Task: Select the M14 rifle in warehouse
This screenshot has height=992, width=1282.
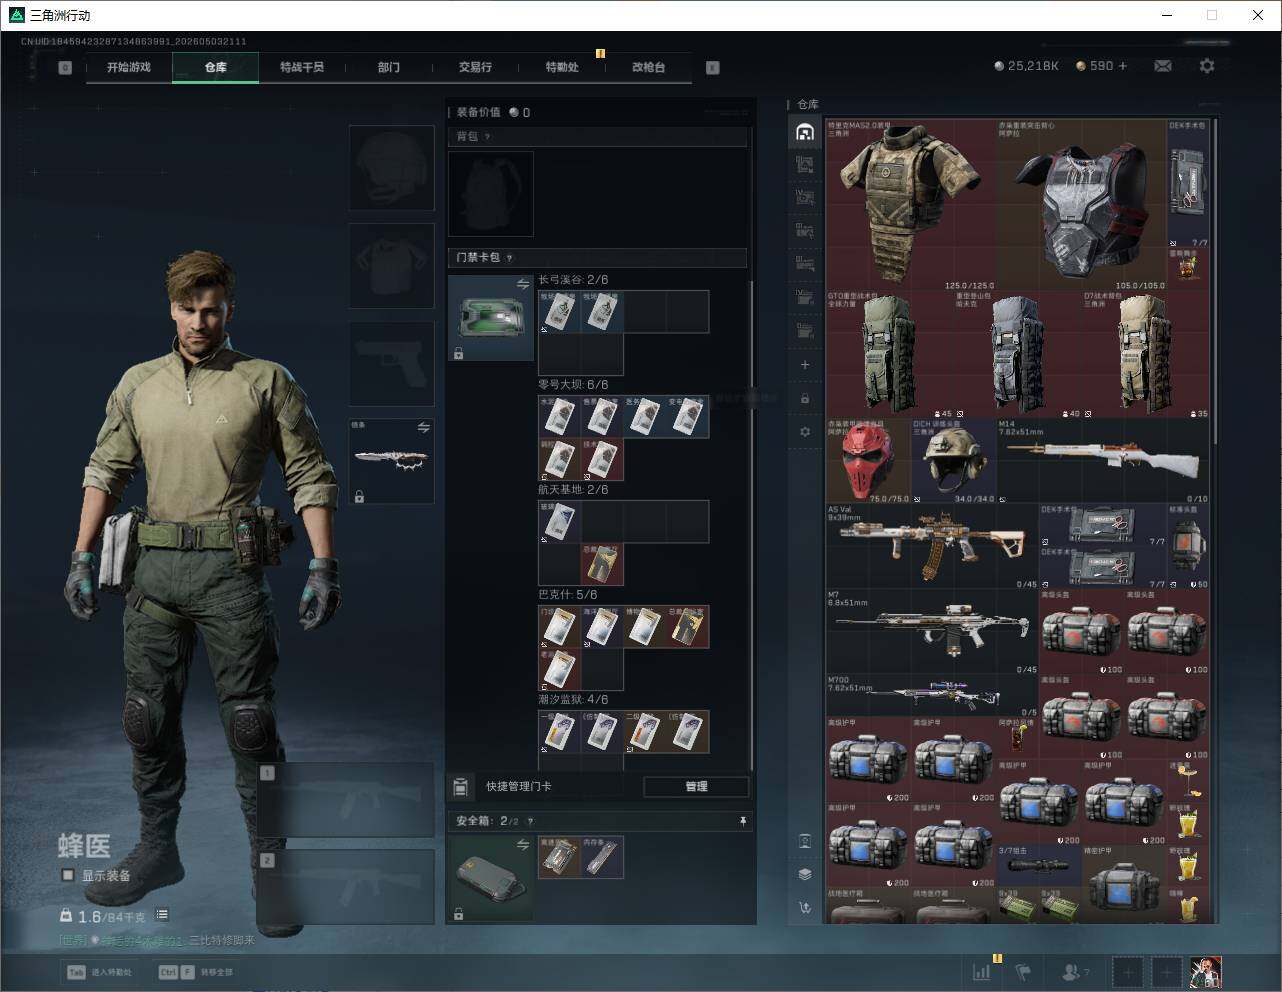Action: 1103,461
